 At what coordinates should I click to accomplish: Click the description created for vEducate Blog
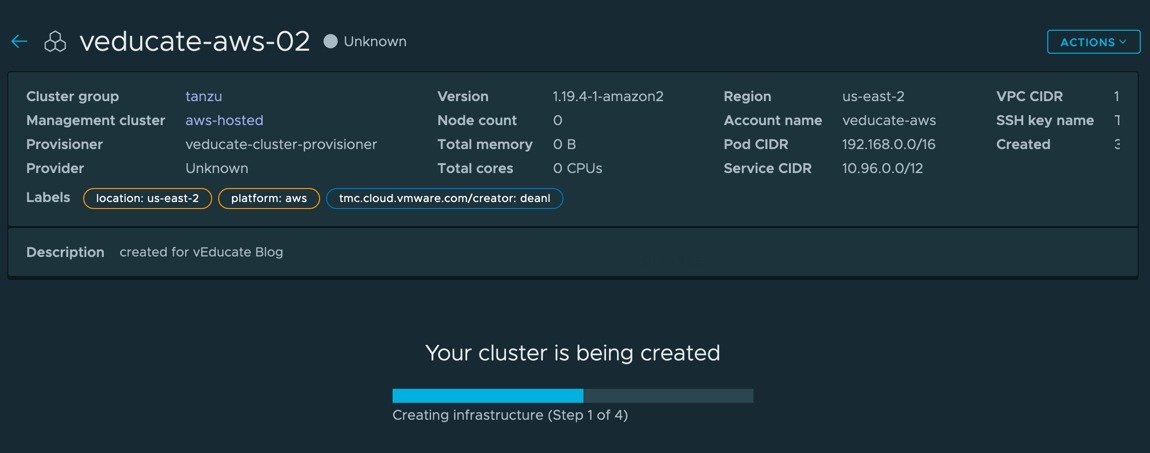click(201, 252)
